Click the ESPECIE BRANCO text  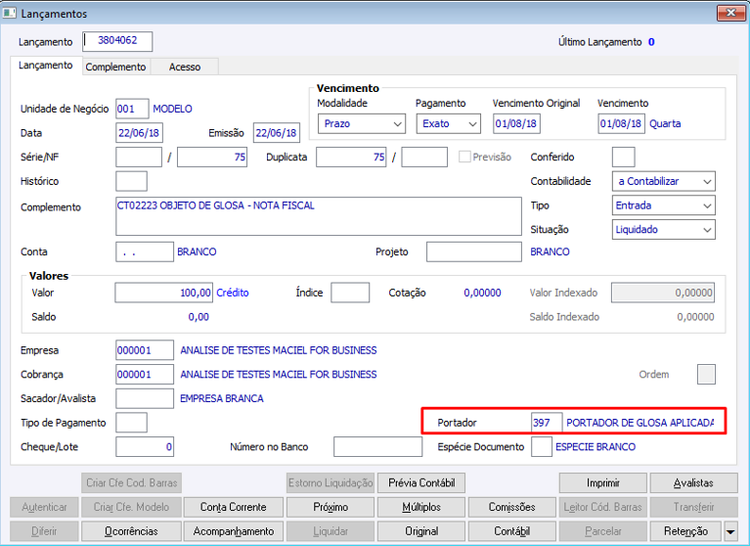[596, 447]
